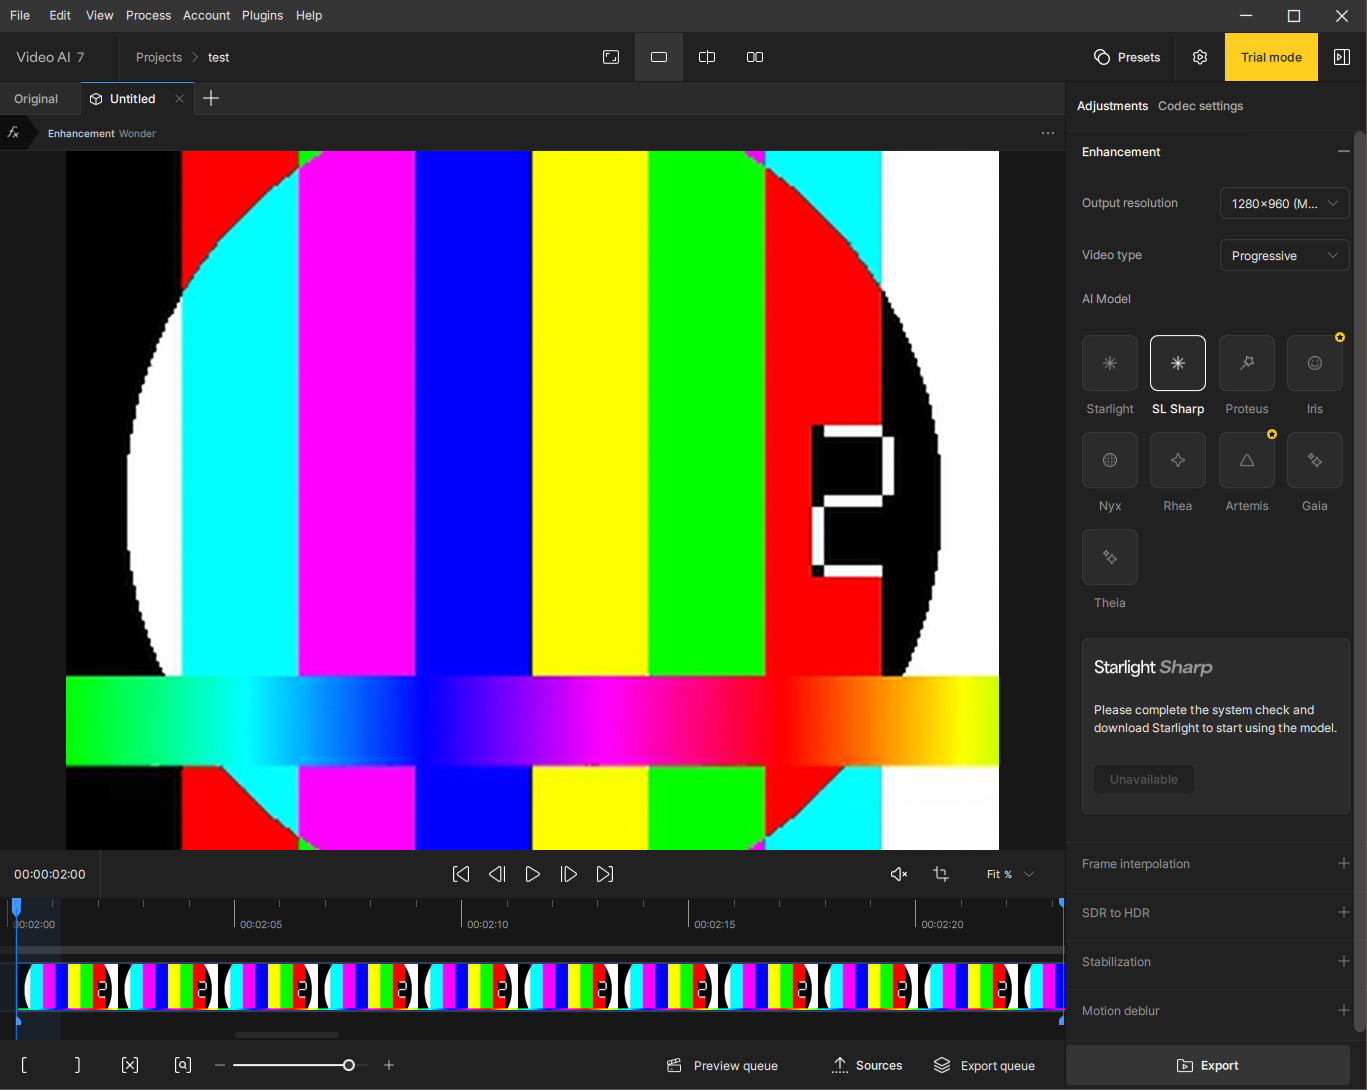
Task: Click the crop icon below preview
Action: click(x=941, y=874)
